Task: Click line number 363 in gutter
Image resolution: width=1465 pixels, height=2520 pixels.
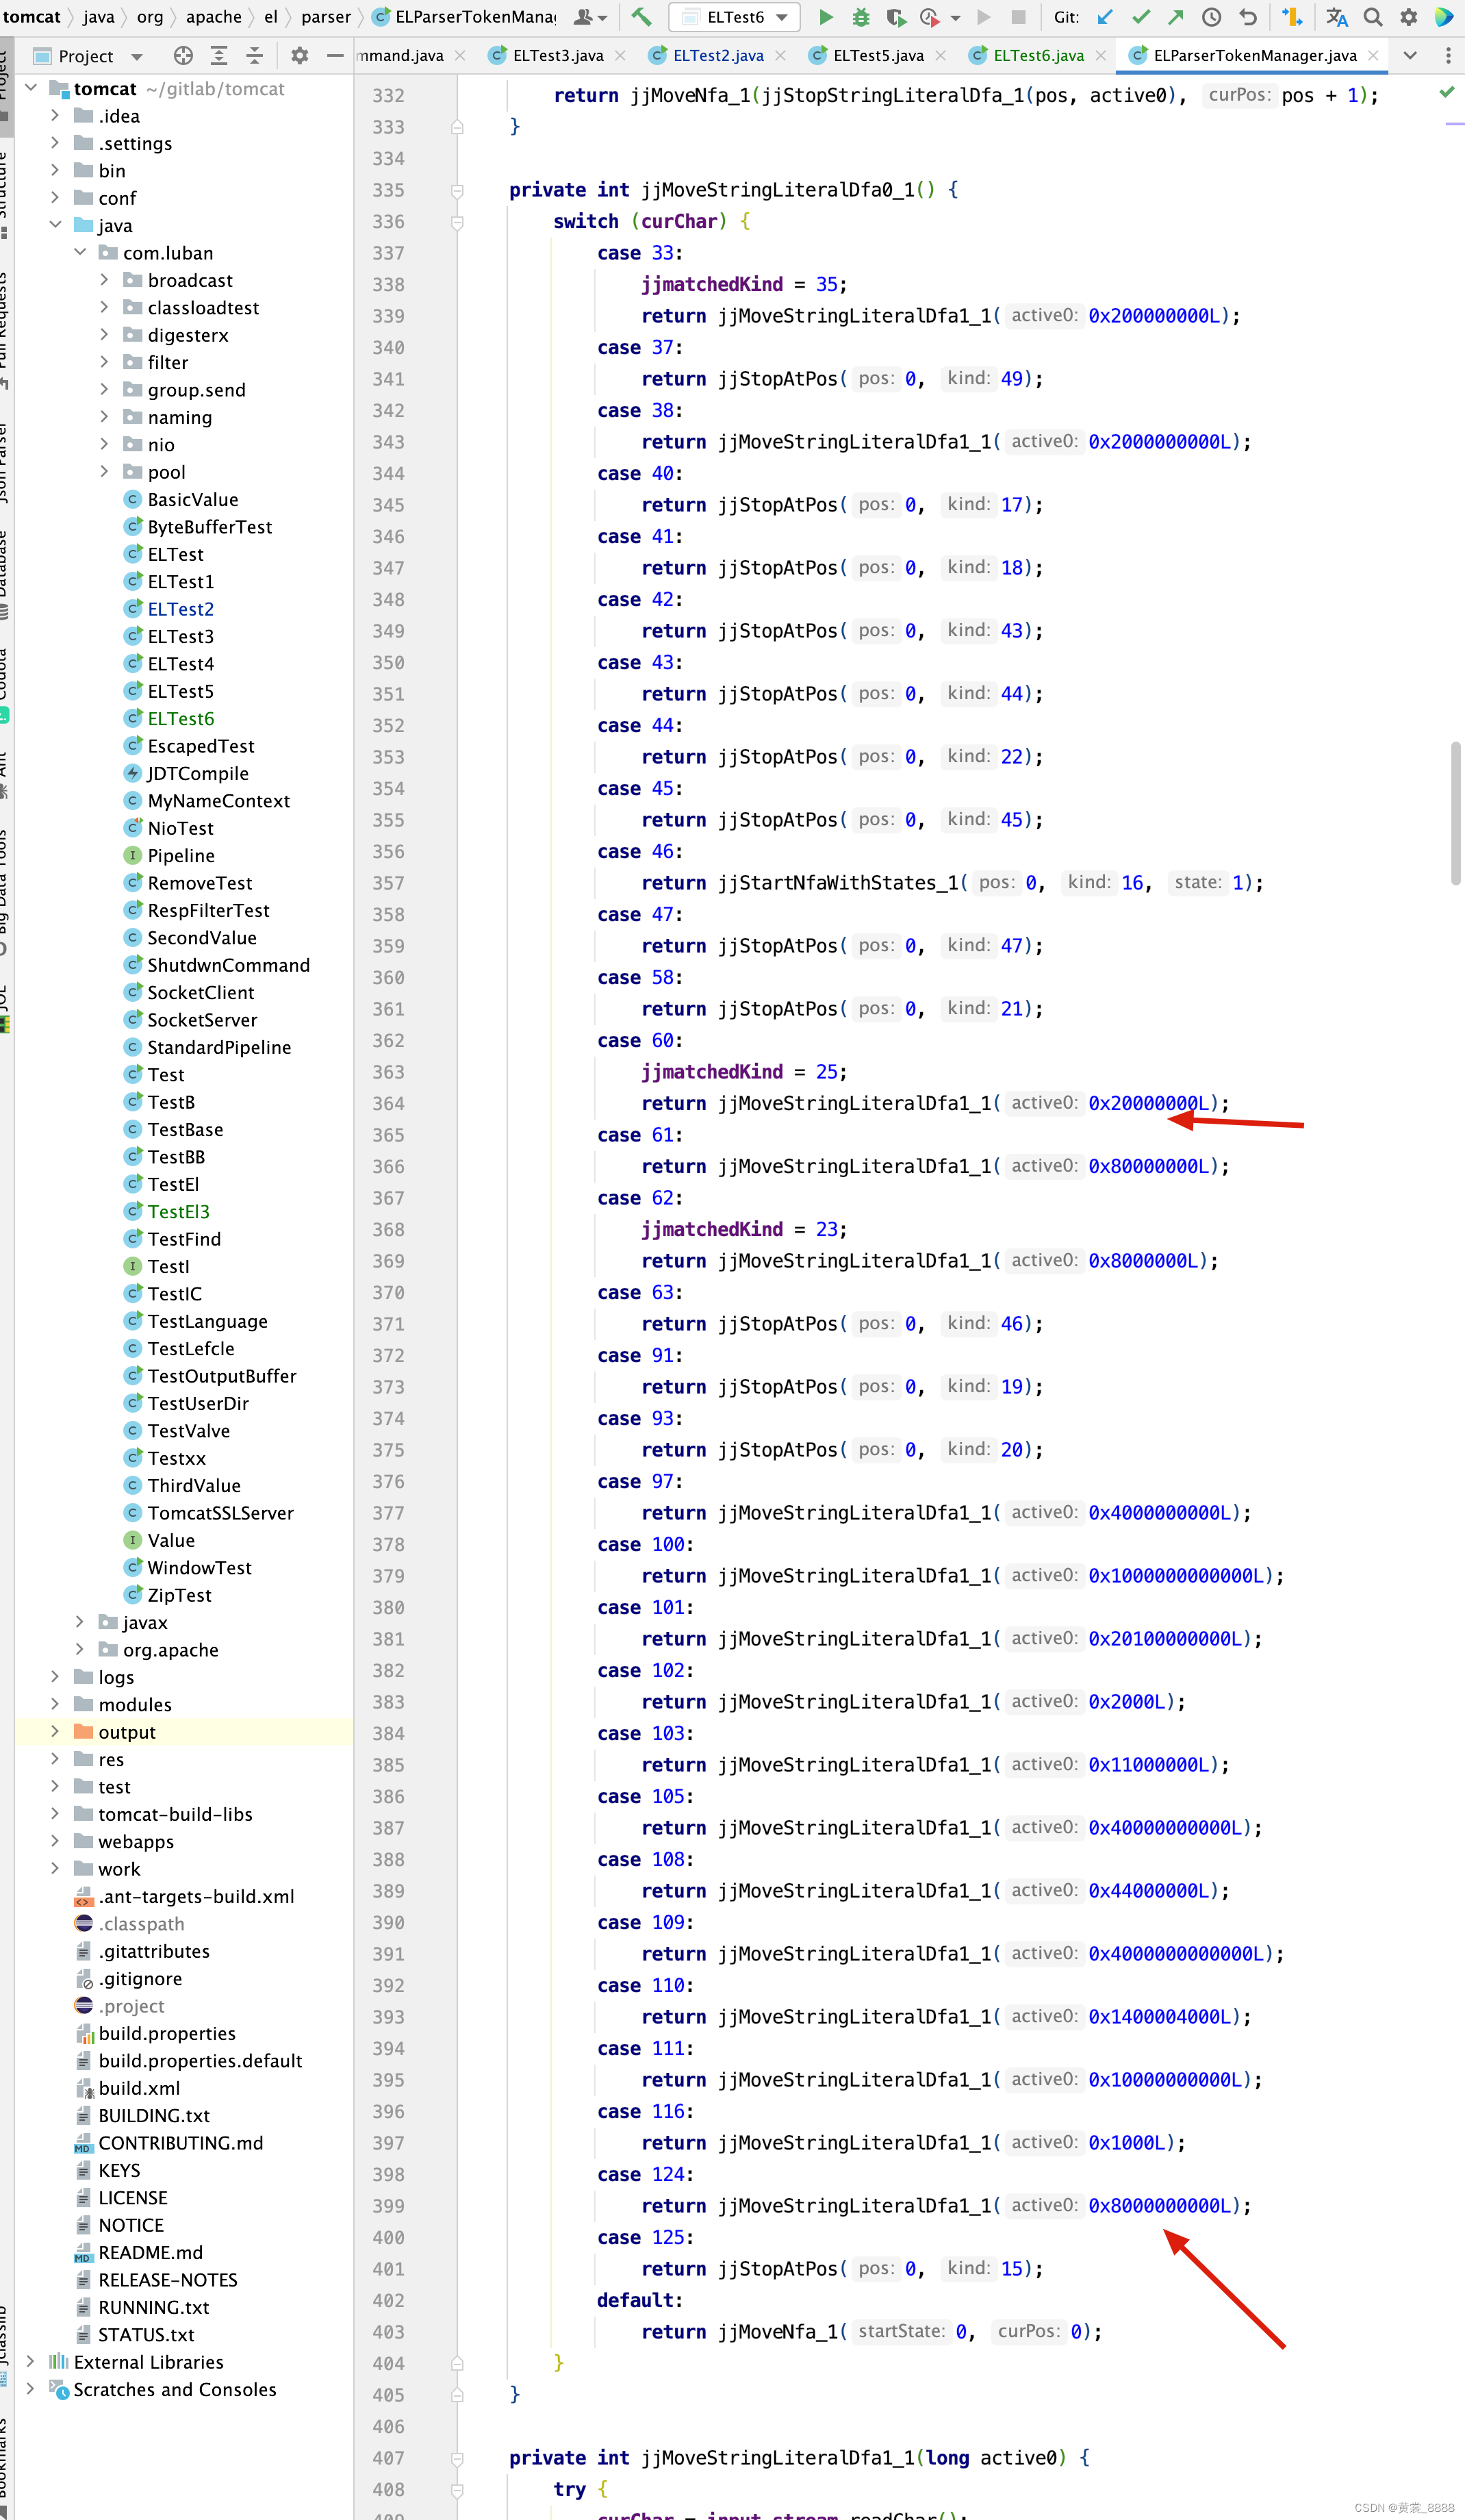Action: (x=388, y=1072)
